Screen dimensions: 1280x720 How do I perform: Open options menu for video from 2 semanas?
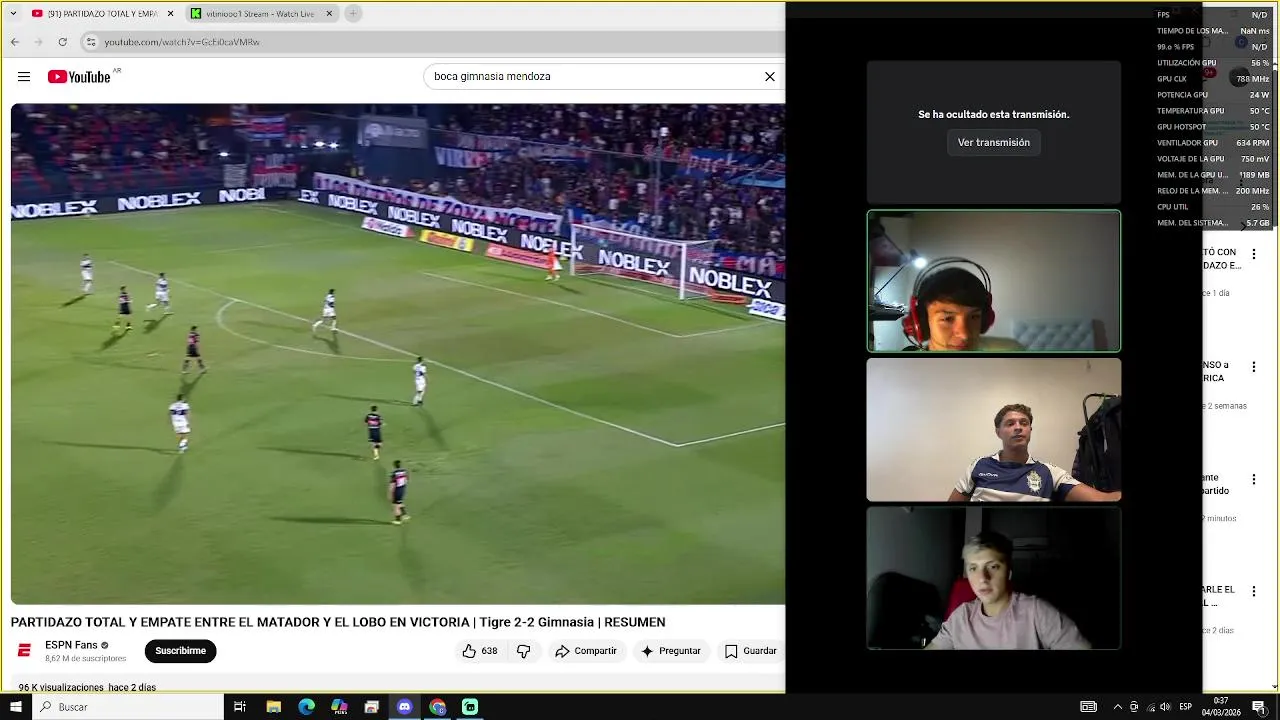[x=1254, y=368]
